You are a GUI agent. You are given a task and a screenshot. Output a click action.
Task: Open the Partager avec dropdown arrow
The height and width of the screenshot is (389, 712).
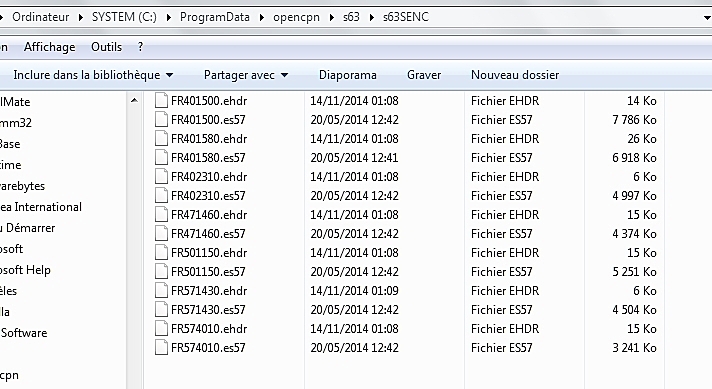[x=285, y=75]
